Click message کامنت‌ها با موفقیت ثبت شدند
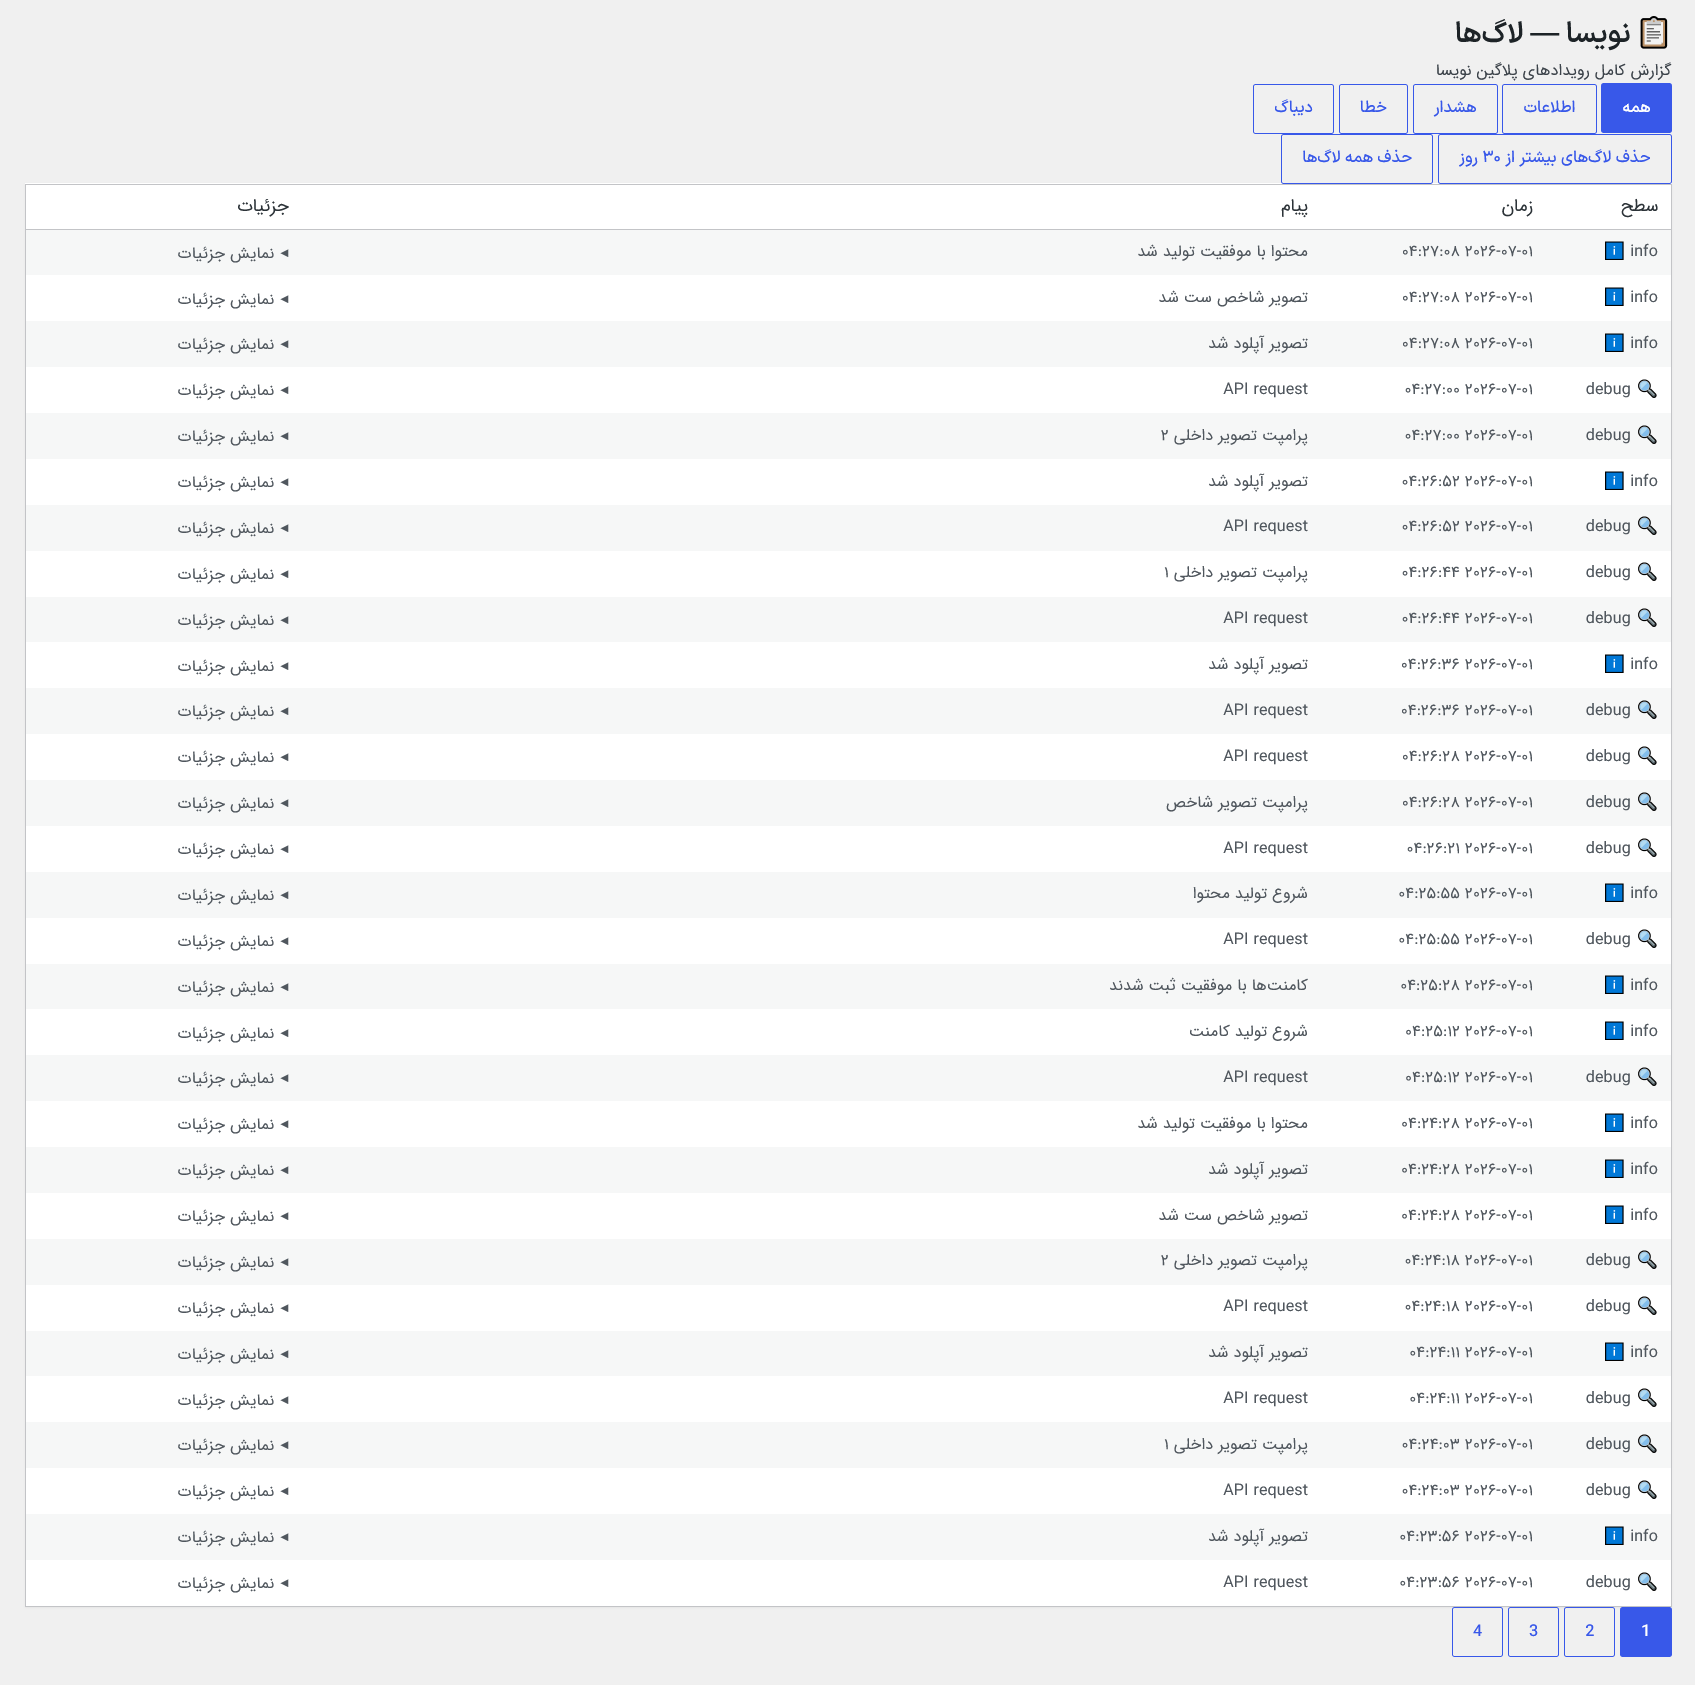Viewport: 1695px width, 1685px height. click(1208, 985)
